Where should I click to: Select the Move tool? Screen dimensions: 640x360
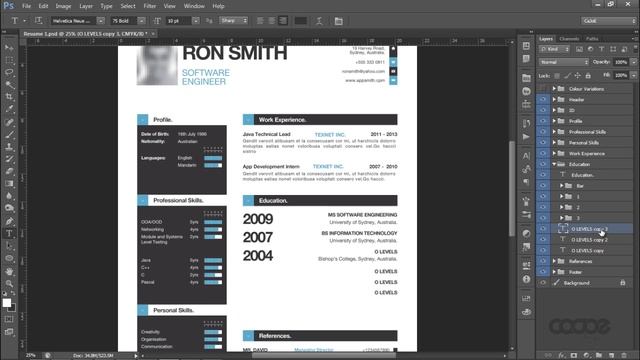click(x=9, y=48)
